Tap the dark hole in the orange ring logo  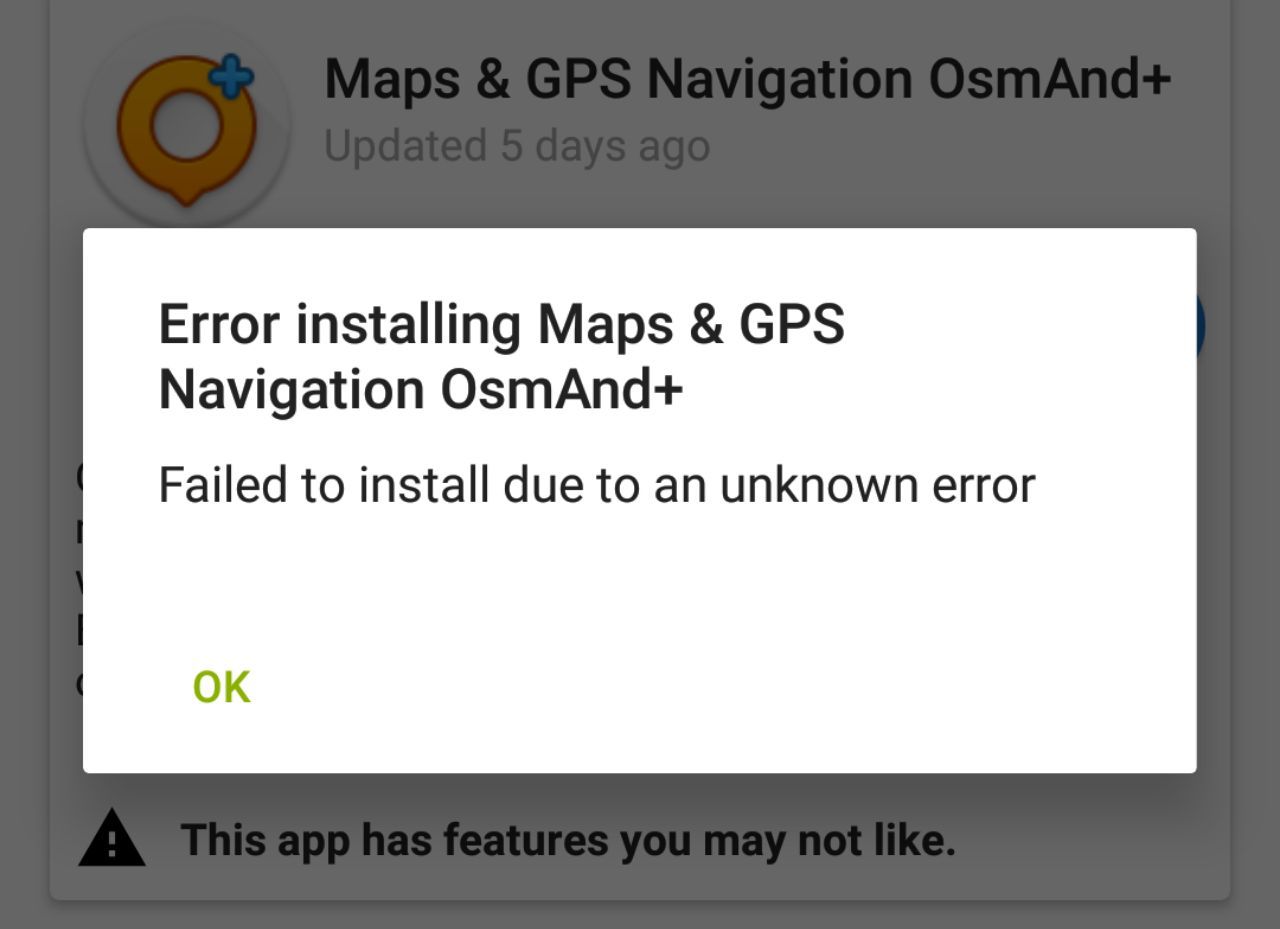[x=186, y=130]
